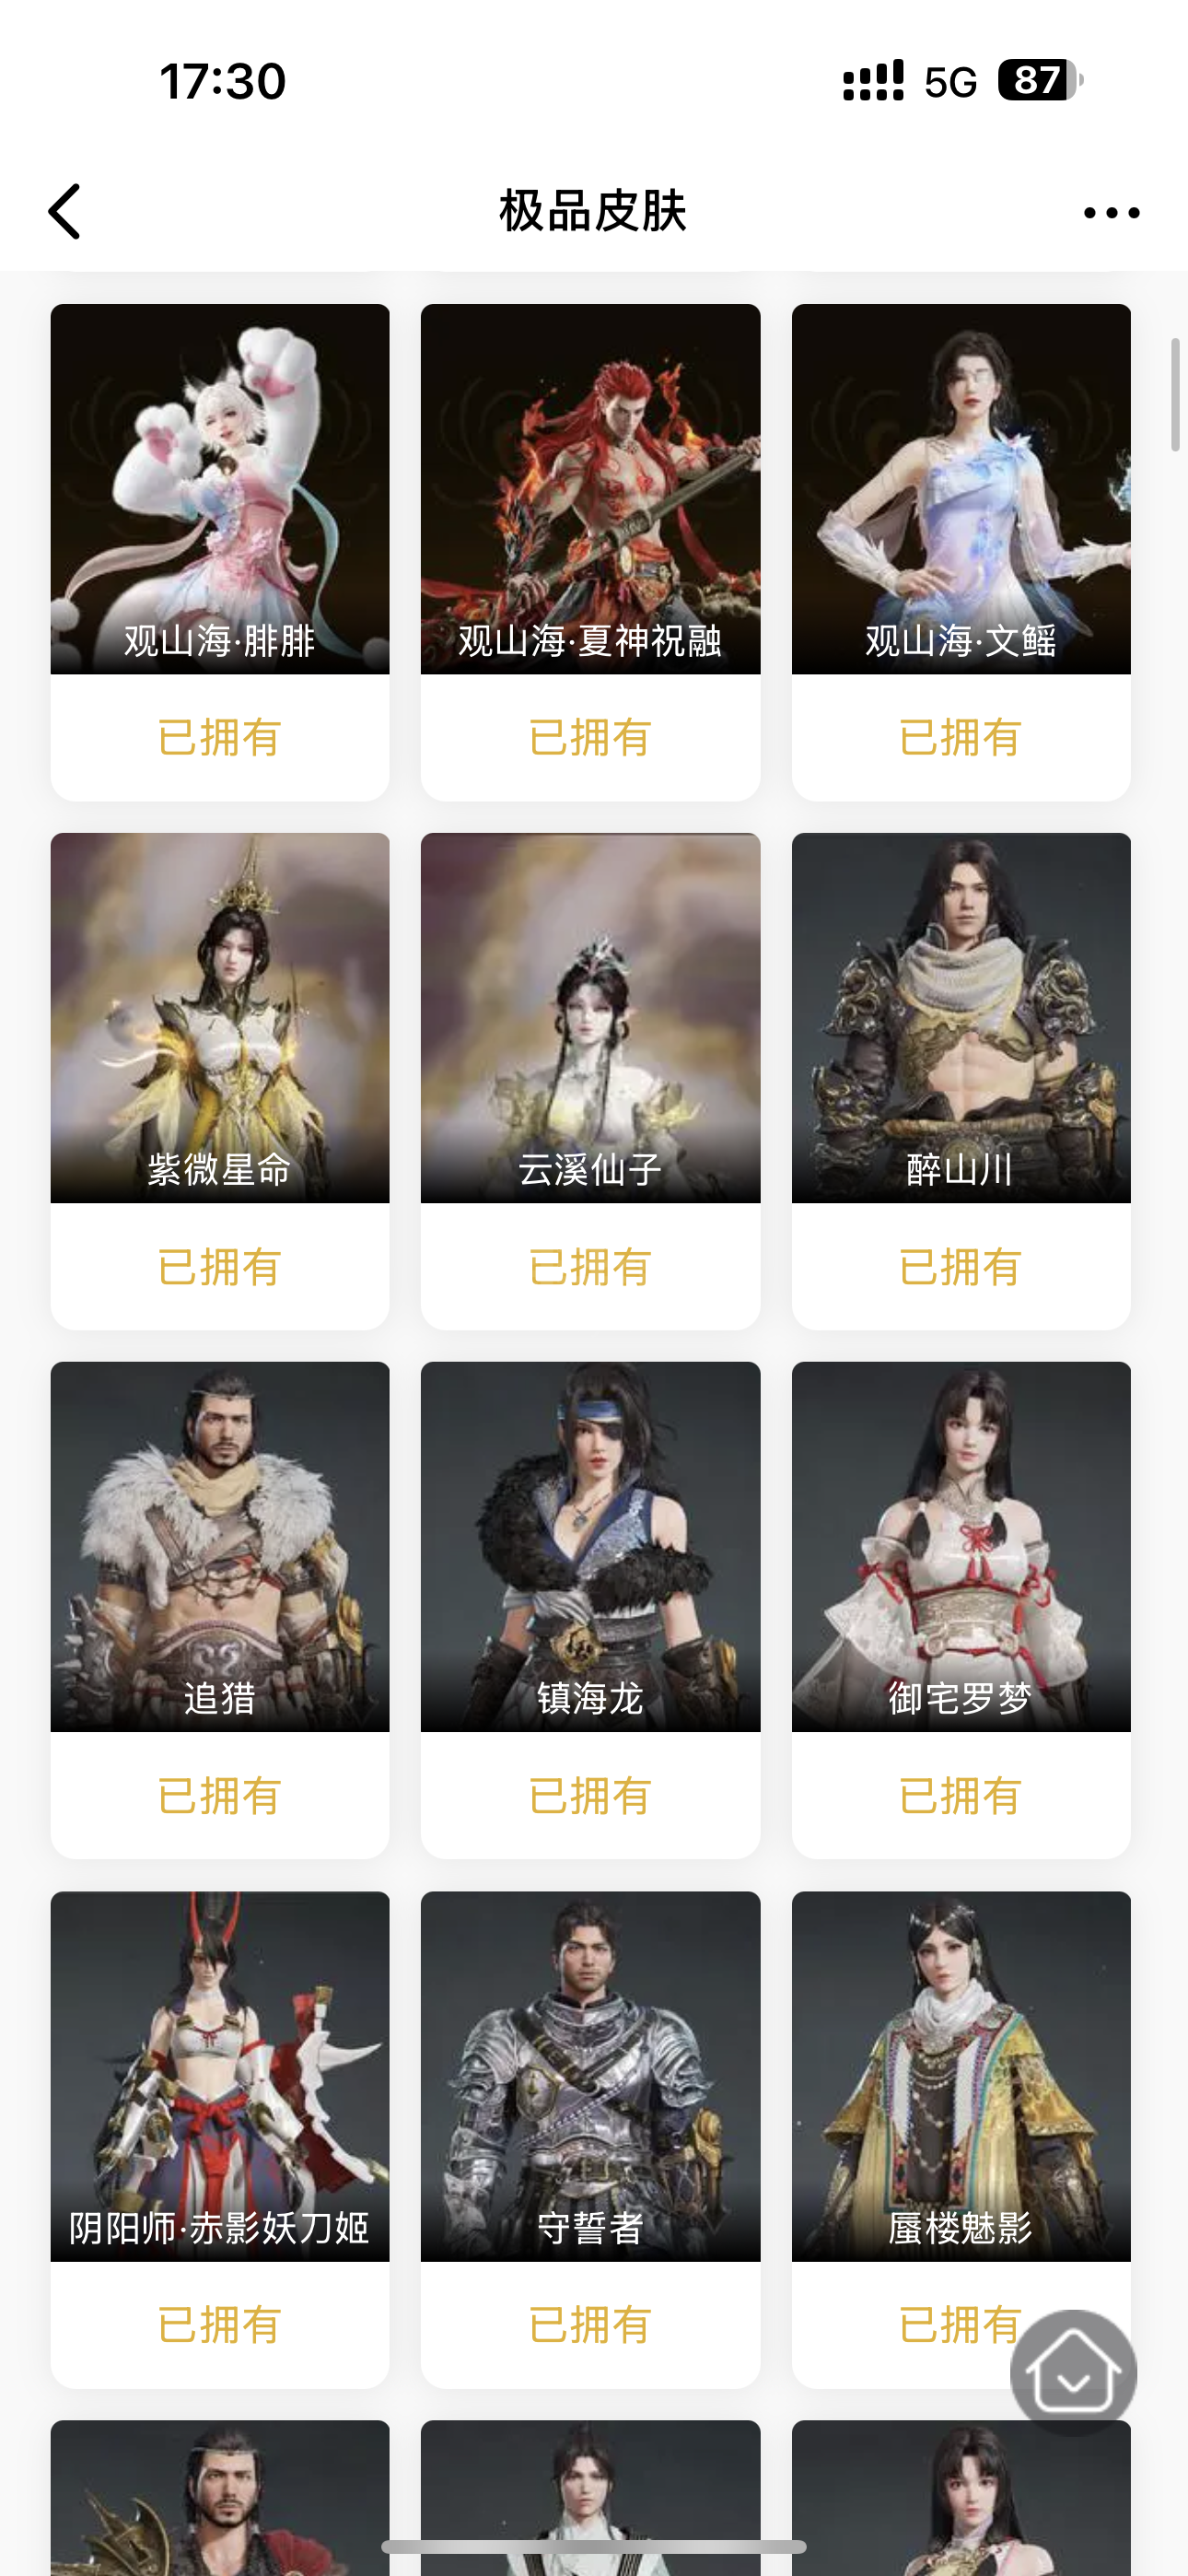Tap the cellular signal bars icon

click(x=873, y=80)
